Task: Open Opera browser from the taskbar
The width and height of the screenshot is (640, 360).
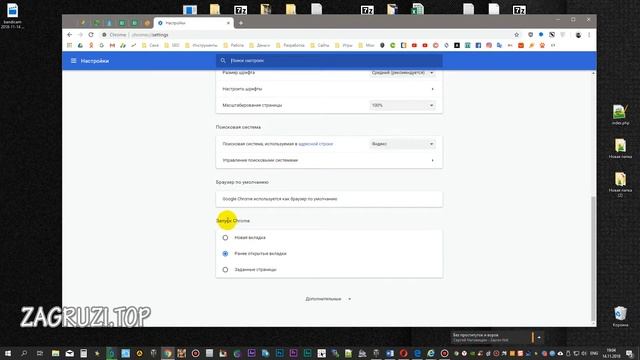Action: 403,353
